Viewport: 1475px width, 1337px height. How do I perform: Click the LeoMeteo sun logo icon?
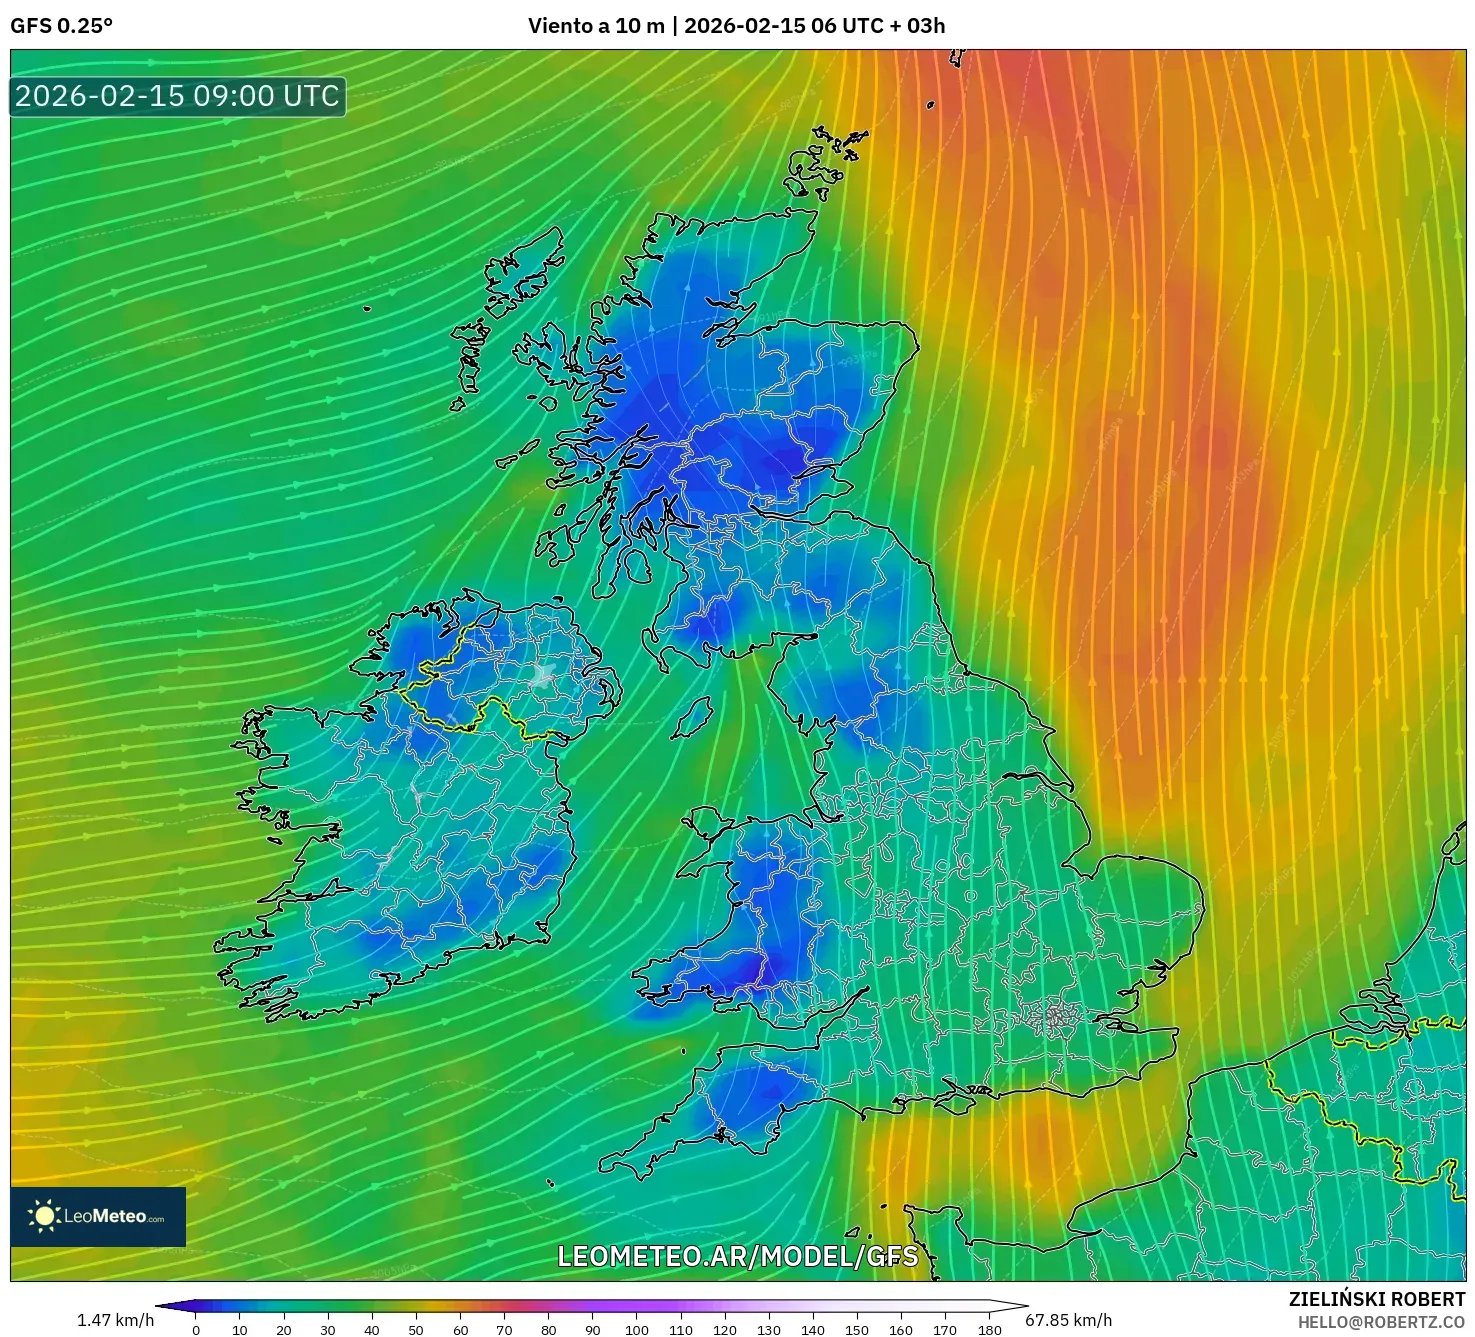click(x=45, y=1218)
